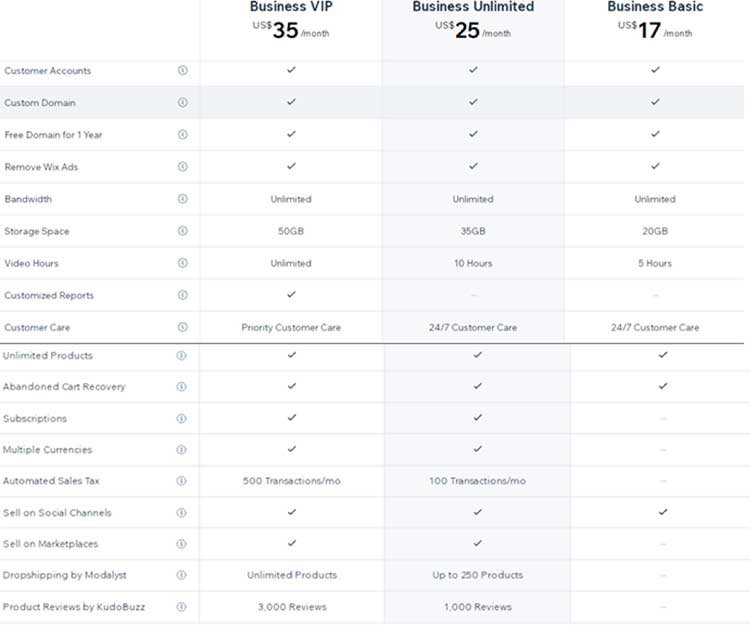
Task: Click the Priority Customer Care cell
Action: click(x=291, y=327)
